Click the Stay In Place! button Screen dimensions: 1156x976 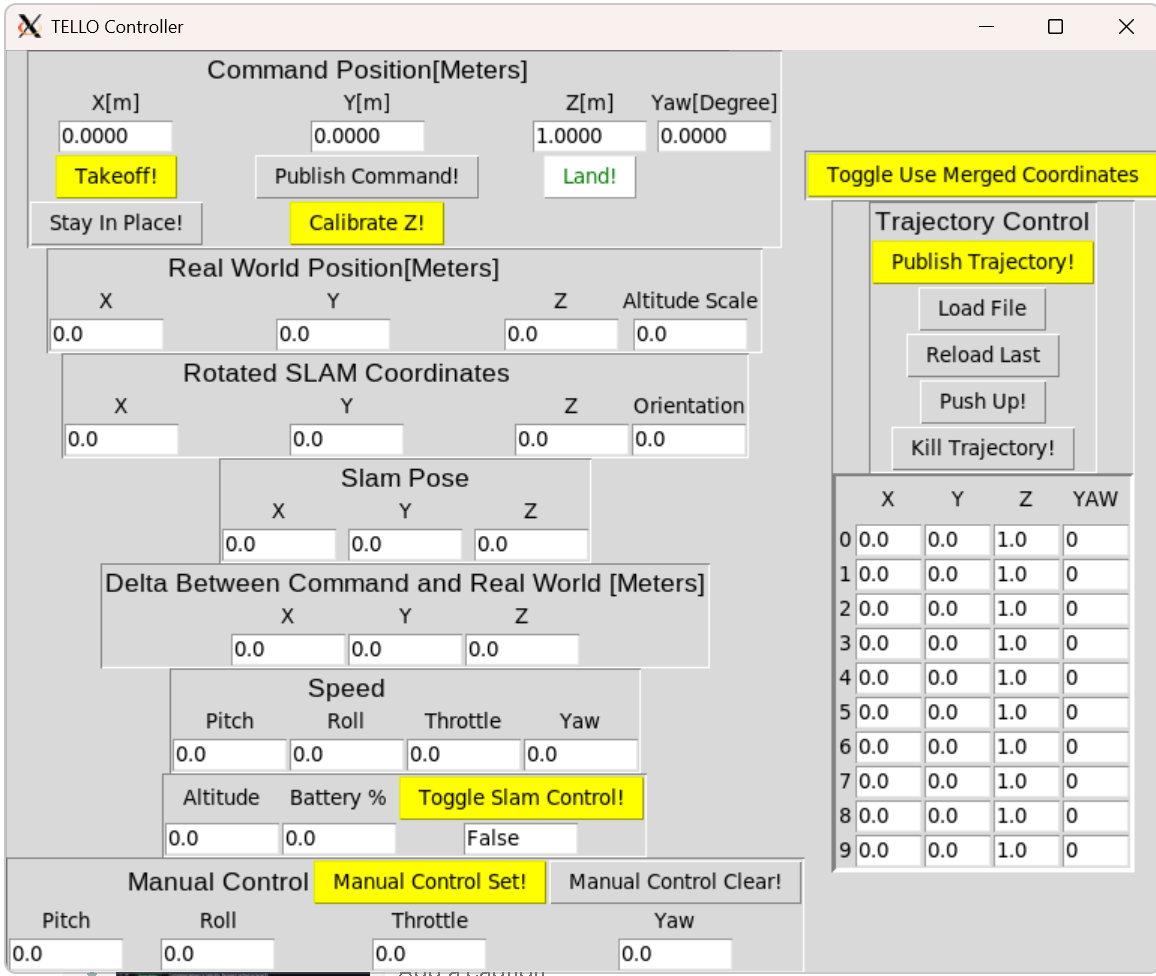(116, 223)
